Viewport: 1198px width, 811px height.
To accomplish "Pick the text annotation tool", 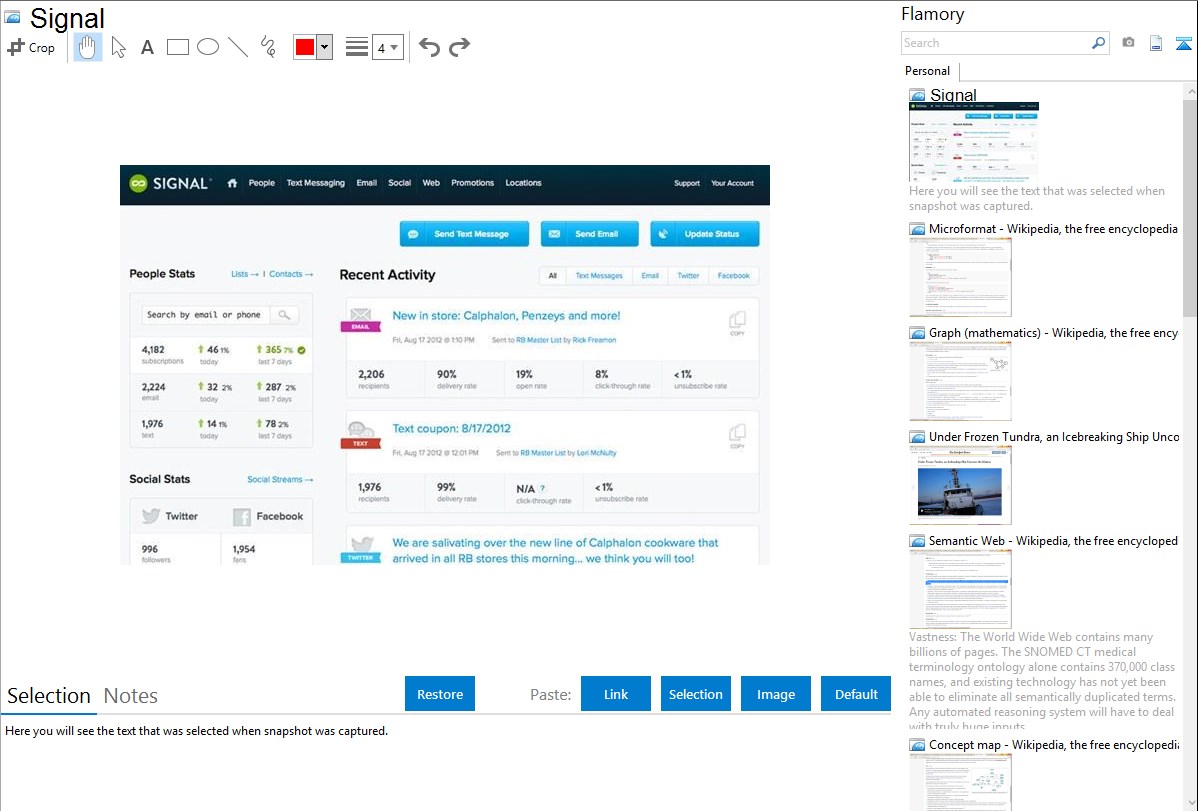I will click(x=147, y=47).
